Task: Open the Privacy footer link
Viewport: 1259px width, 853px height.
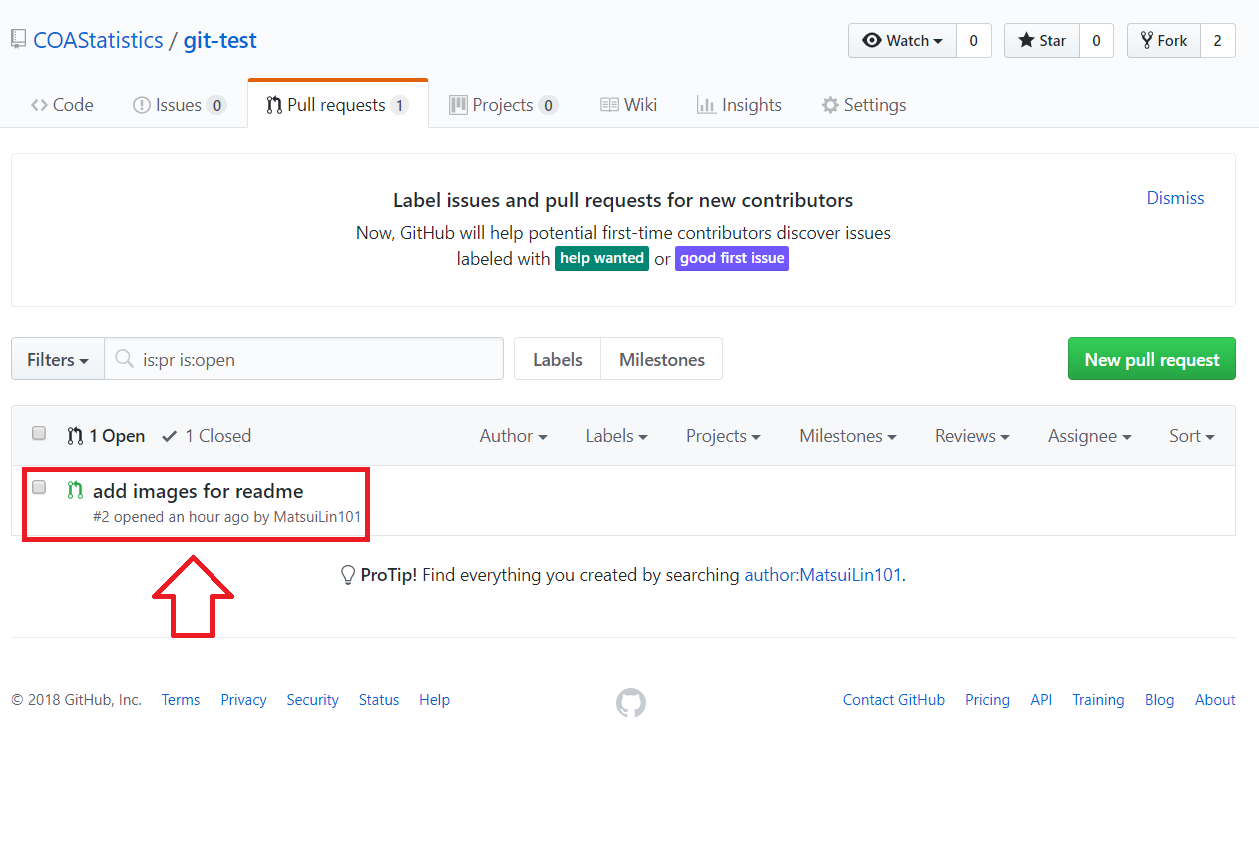Action: pyautogui.click(x=243, y=700)
